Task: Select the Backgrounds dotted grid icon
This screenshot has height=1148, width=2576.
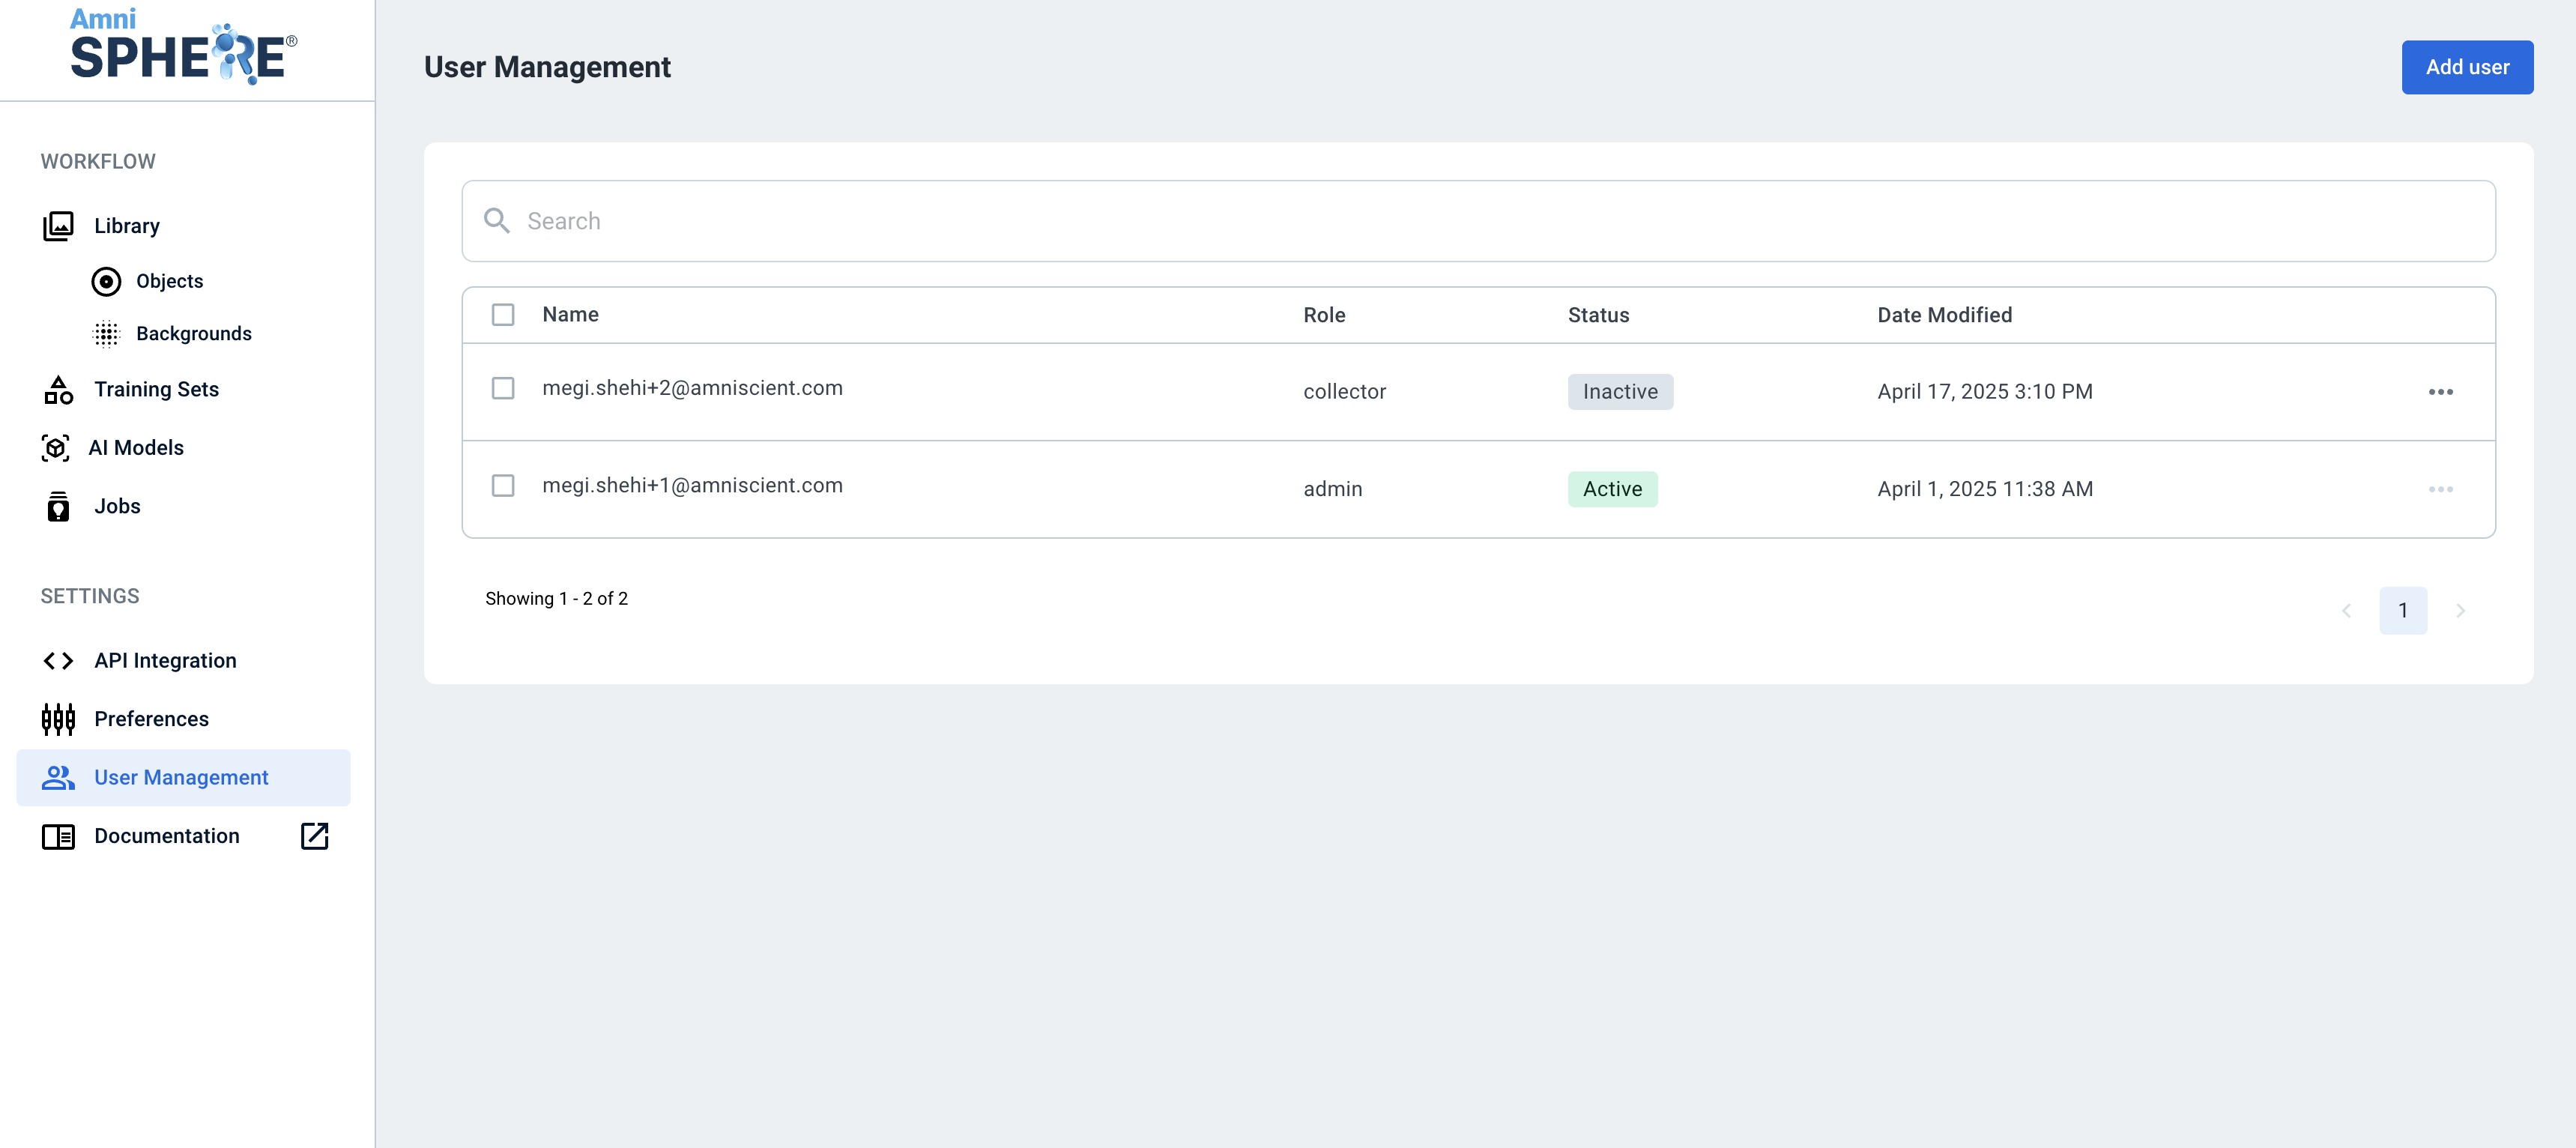Action: tap(106, 334)
